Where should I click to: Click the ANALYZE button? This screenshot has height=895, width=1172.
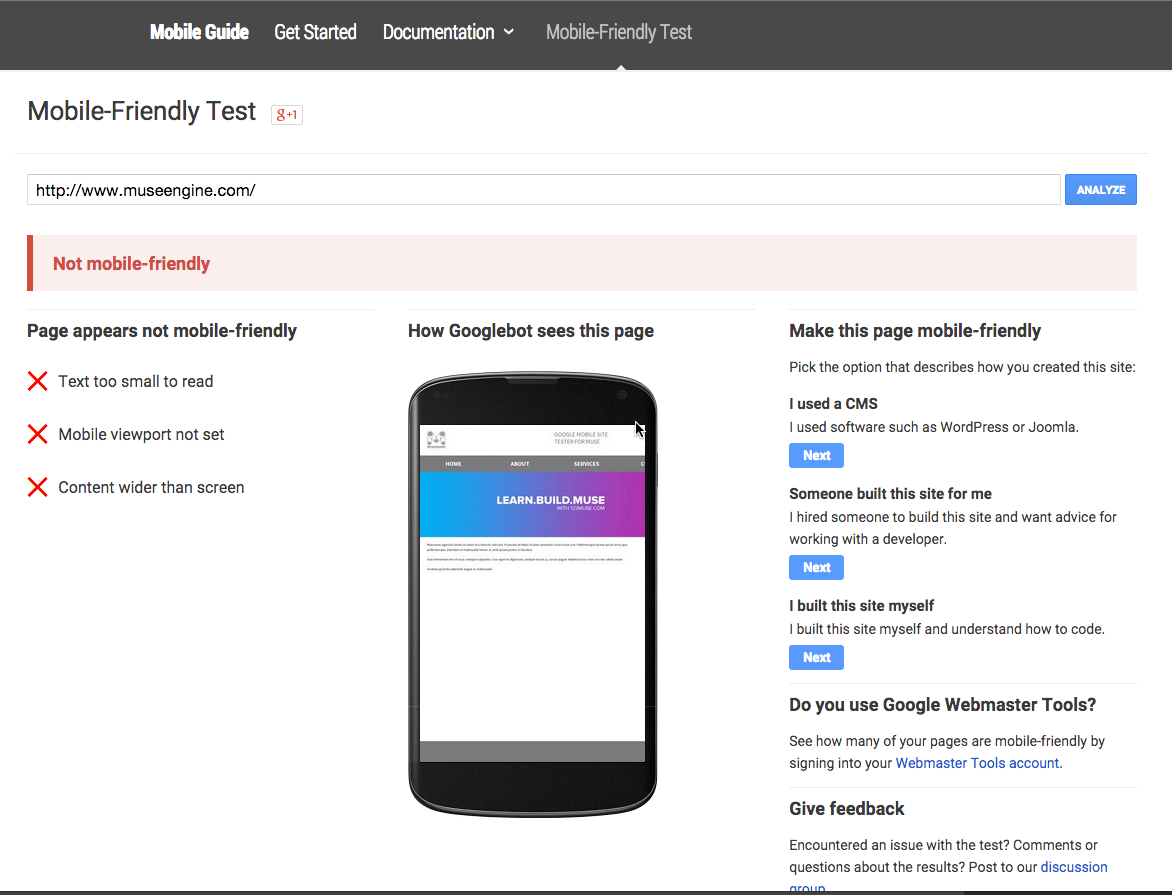pos(1100,190)
